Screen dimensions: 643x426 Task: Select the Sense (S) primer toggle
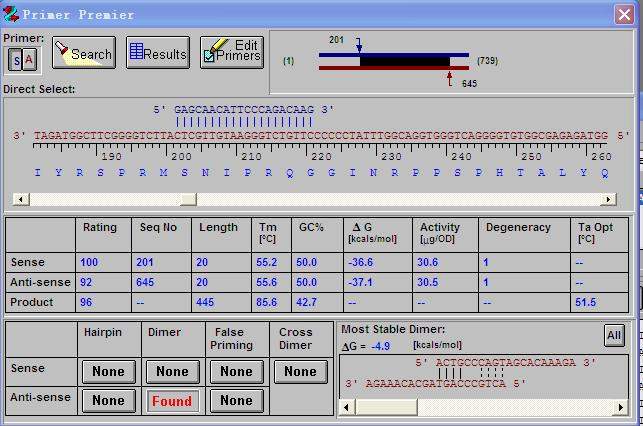(16, 60)
